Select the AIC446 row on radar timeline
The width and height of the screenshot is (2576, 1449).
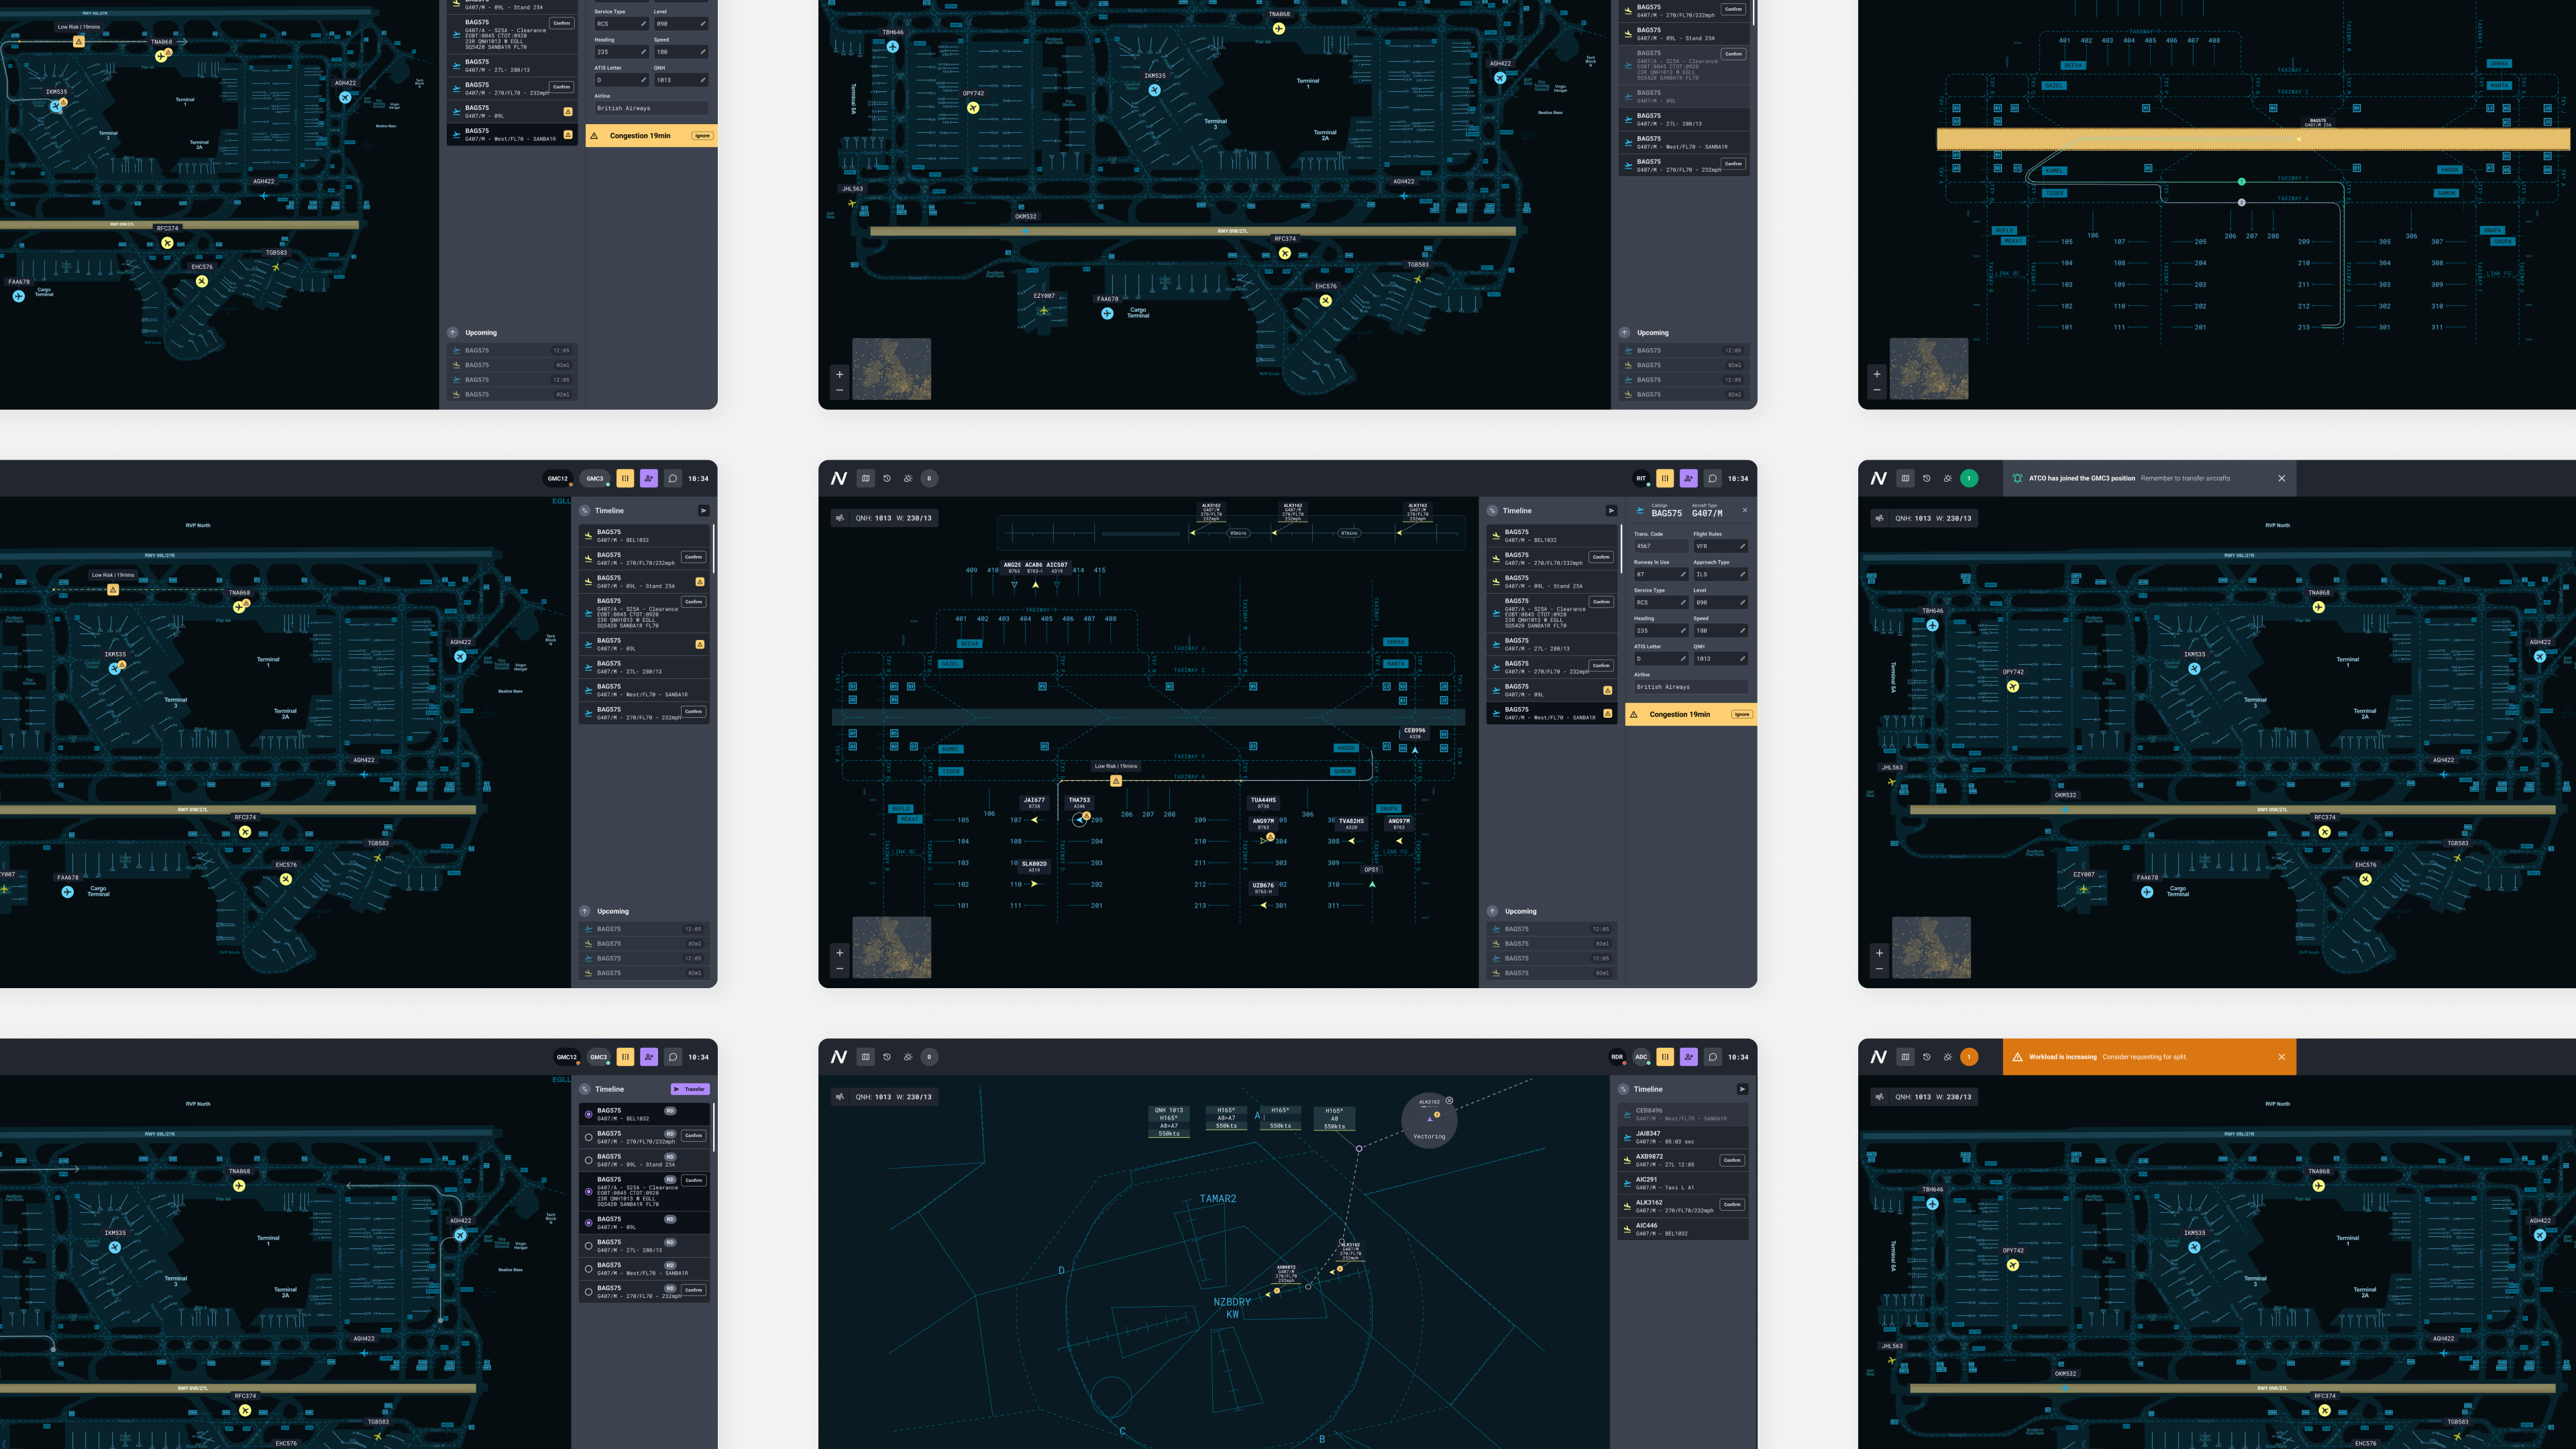(1683, 1229)
